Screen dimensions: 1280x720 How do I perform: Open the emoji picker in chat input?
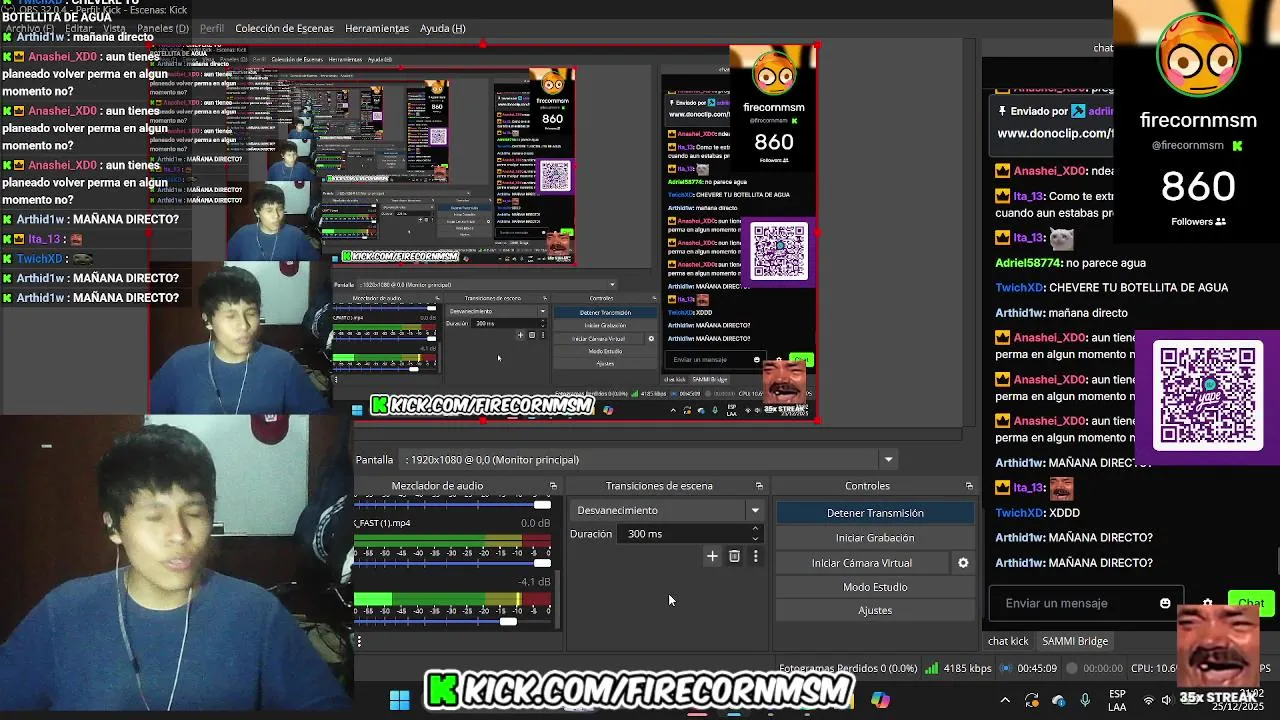[x=1165, y=603]
